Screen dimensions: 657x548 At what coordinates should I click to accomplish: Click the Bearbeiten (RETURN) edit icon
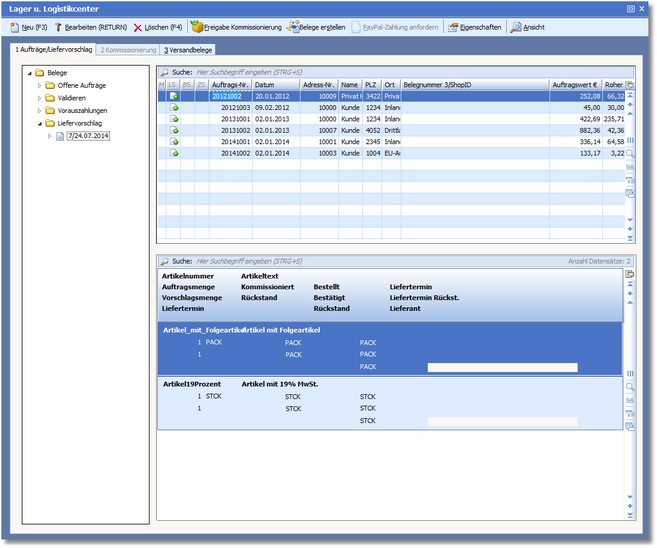[x=59, y=27]
